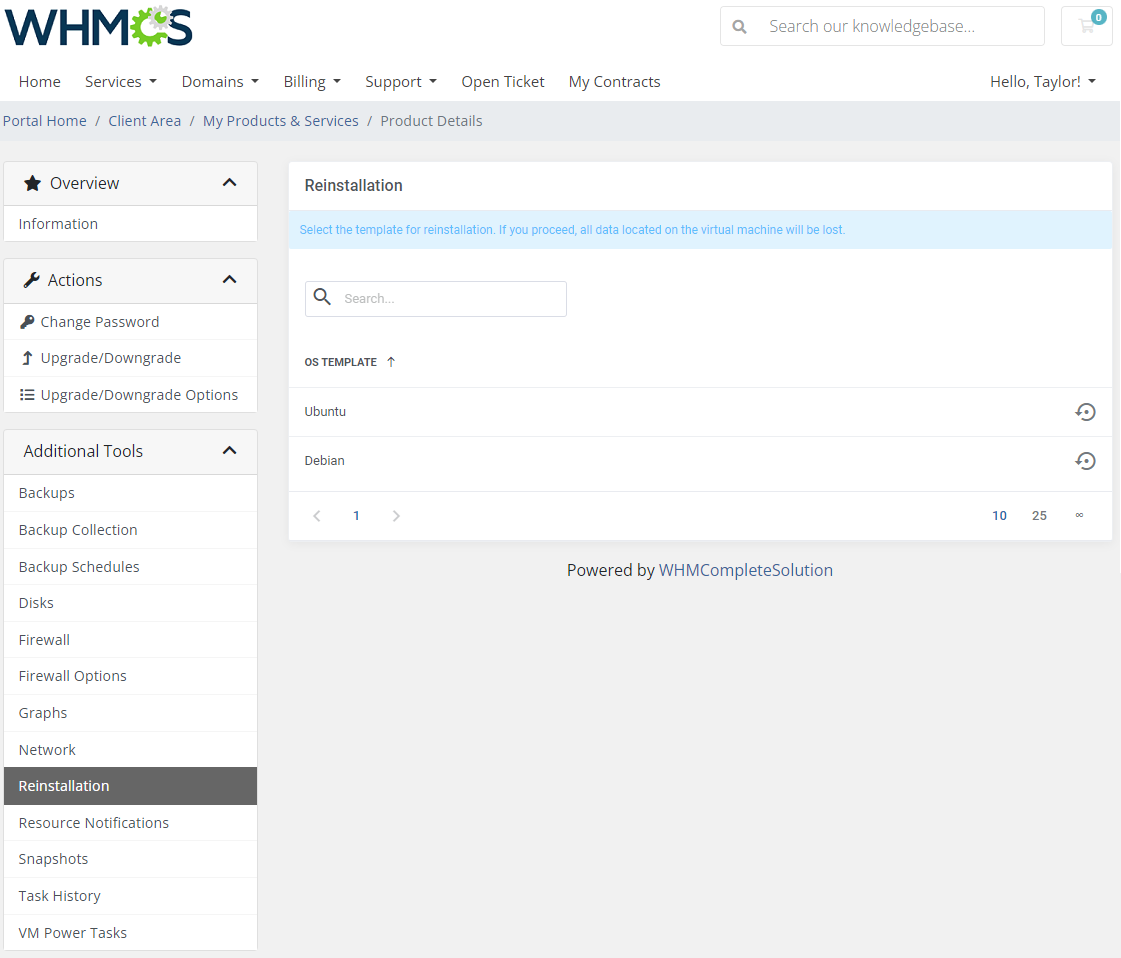Screen dimensions: 1121x958
Task: Click WHMCompleteSolution link
Action: coord(746,570)
